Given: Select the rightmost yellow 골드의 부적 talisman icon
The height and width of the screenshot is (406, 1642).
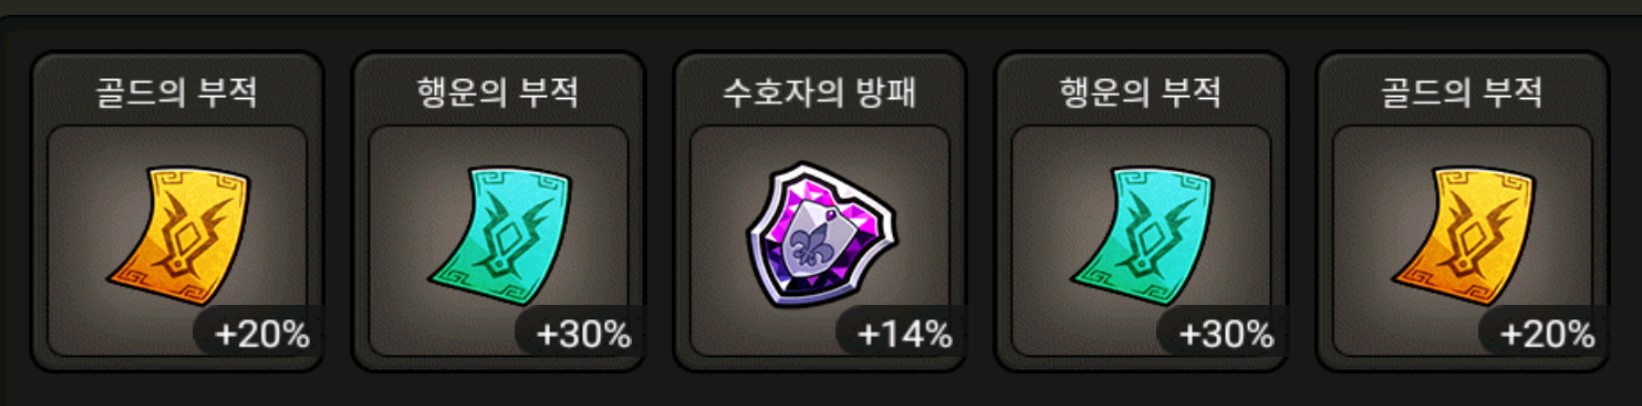Looking at the screenshot, I should pyautogui.click(x=1465, y=236).
